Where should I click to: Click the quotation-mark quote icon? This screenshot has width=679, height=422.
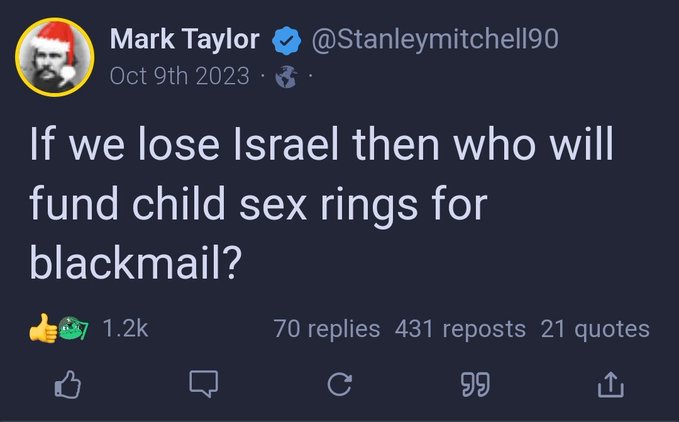(x=476, y=384)
